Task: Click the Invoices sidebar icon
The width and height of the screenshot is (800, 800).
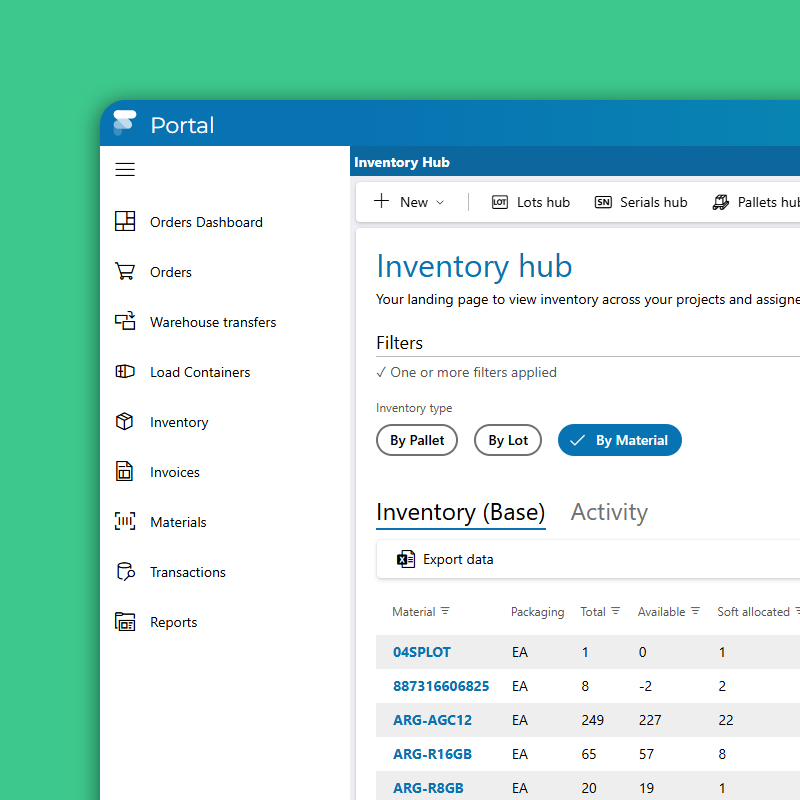Action: point(125,472)
